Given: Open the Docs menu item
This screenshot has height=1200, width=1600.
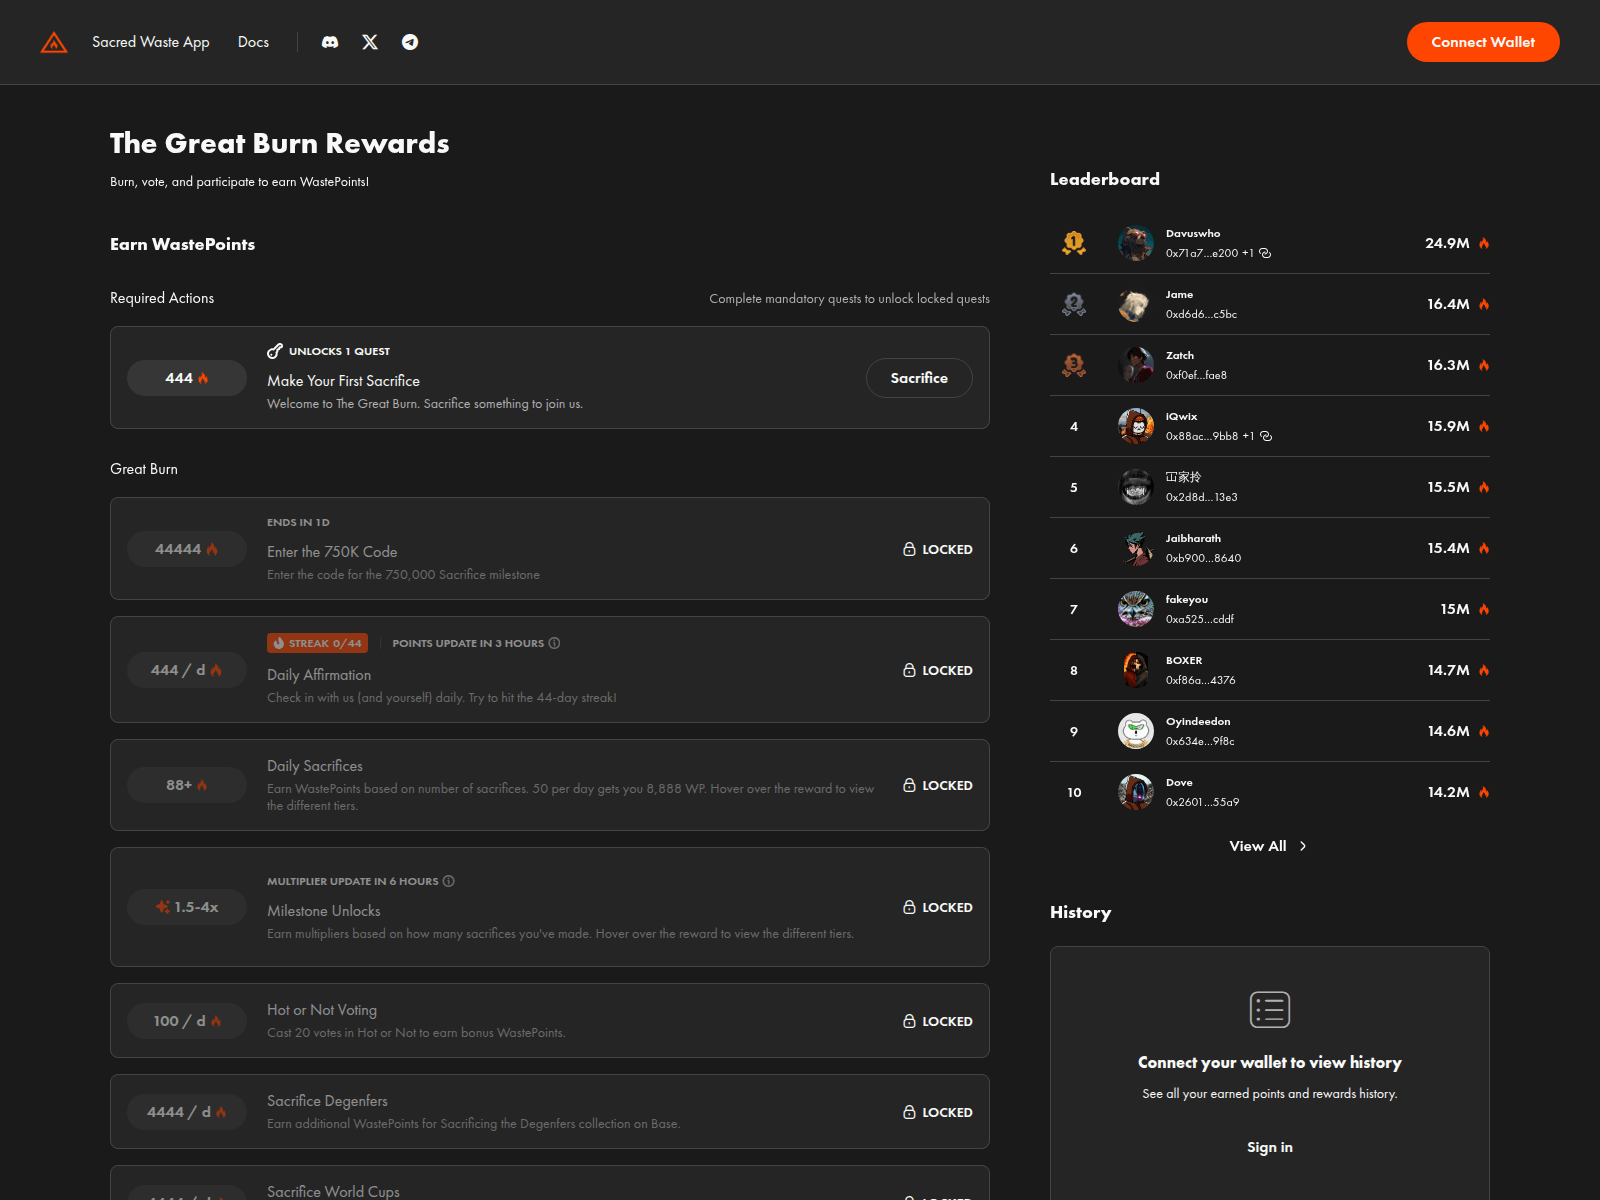Looking at the screenshot, I should coord(253,42).
